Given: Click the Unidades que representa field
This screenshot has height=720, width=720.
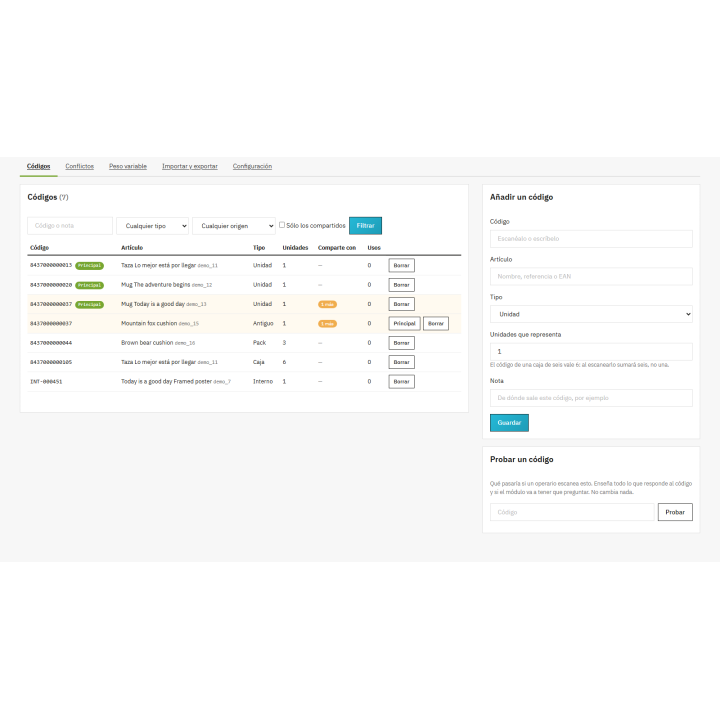Looking at the screenshot, I should click(591, 352).
